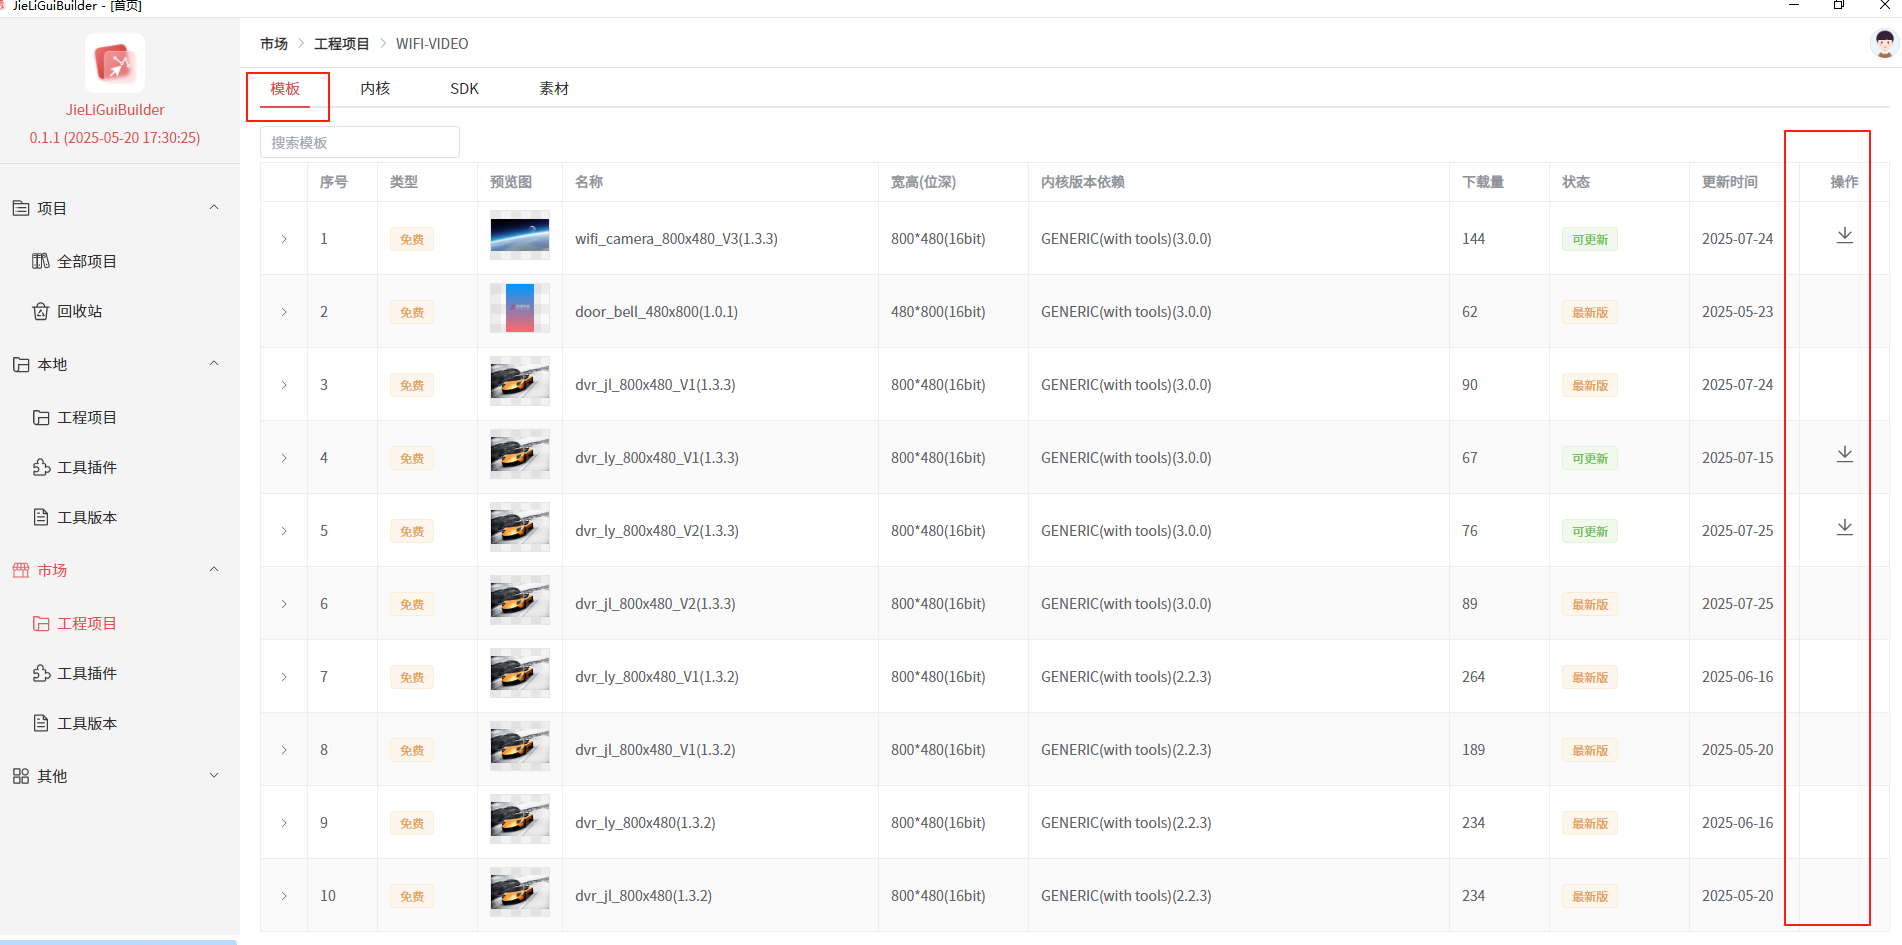This screenshot has width=1902, height=945.
Task: Click date 2025-05-20 in row 8
Action: 1738,750
